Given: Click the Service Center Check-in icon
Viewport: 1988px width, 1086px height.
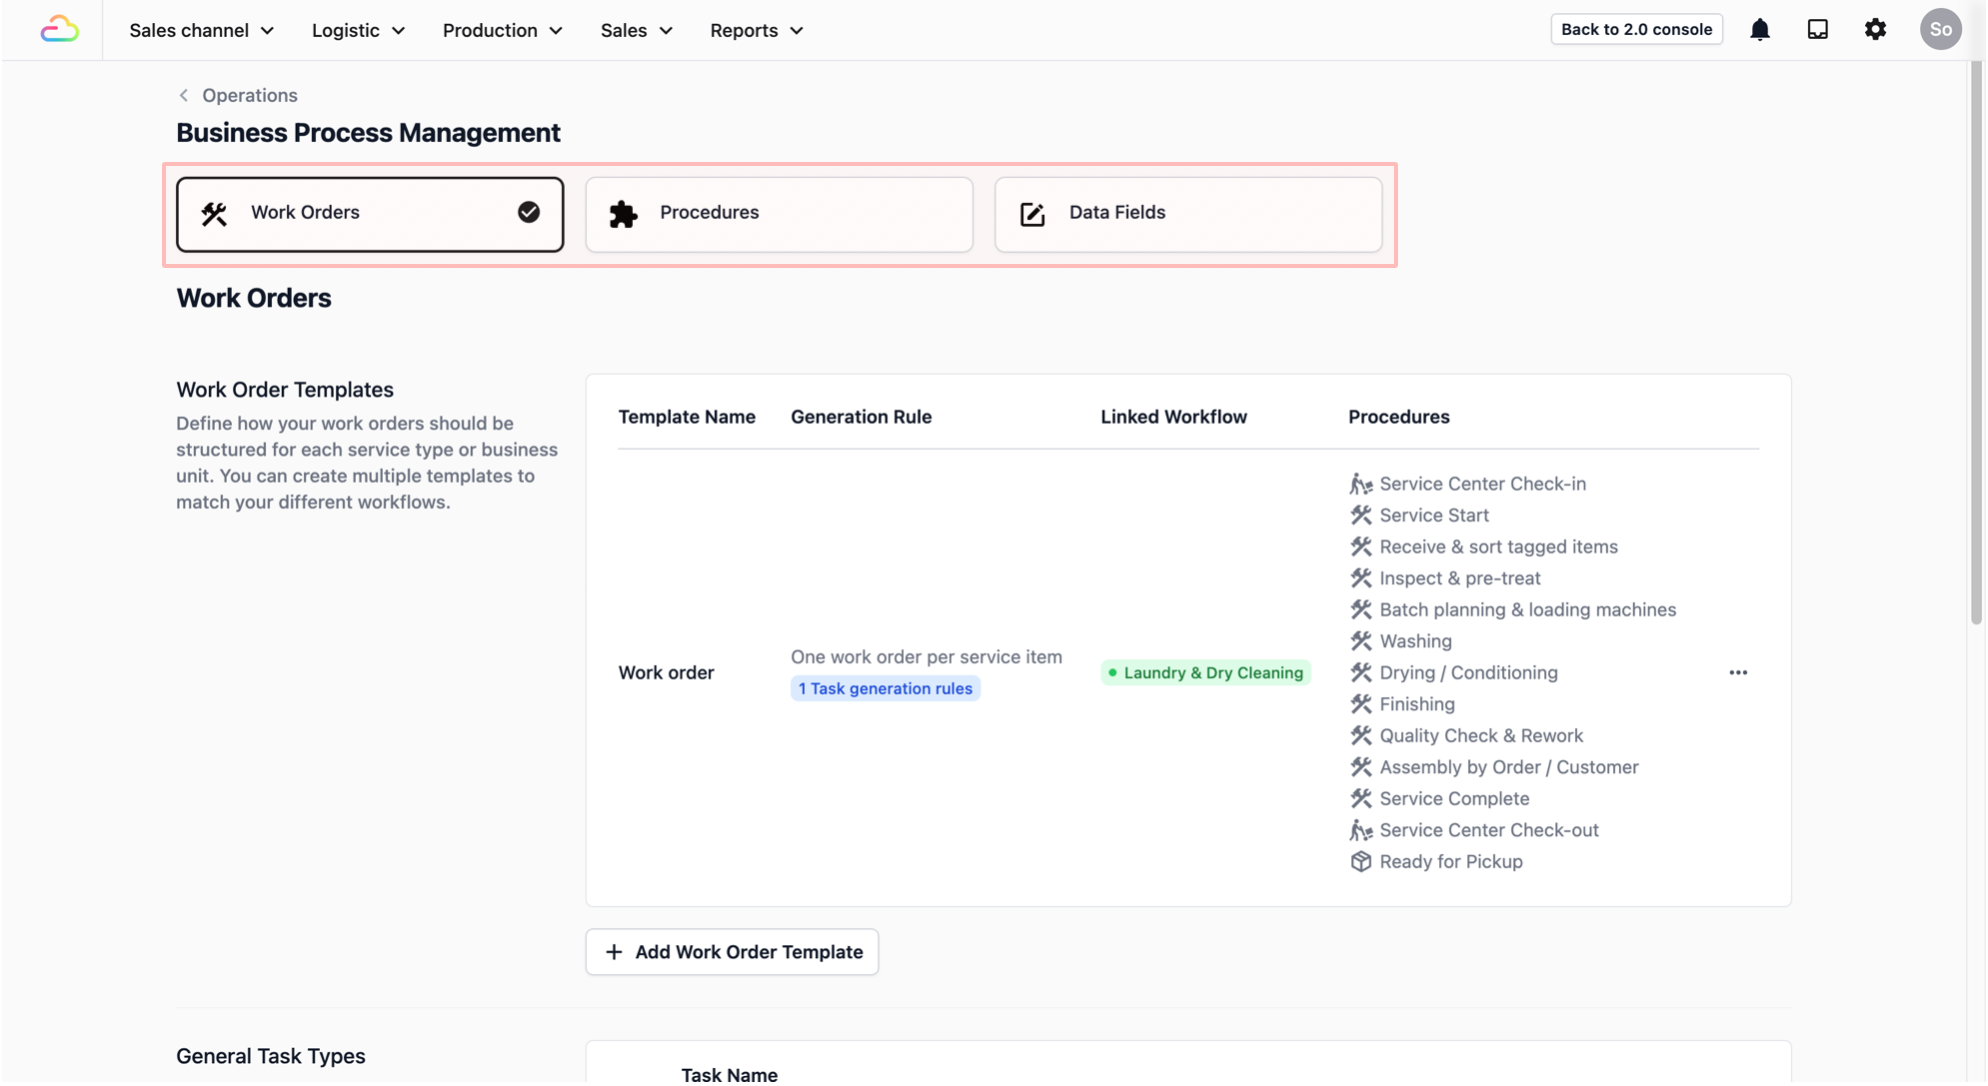Looking at the screenshot, I should 1360,484.
